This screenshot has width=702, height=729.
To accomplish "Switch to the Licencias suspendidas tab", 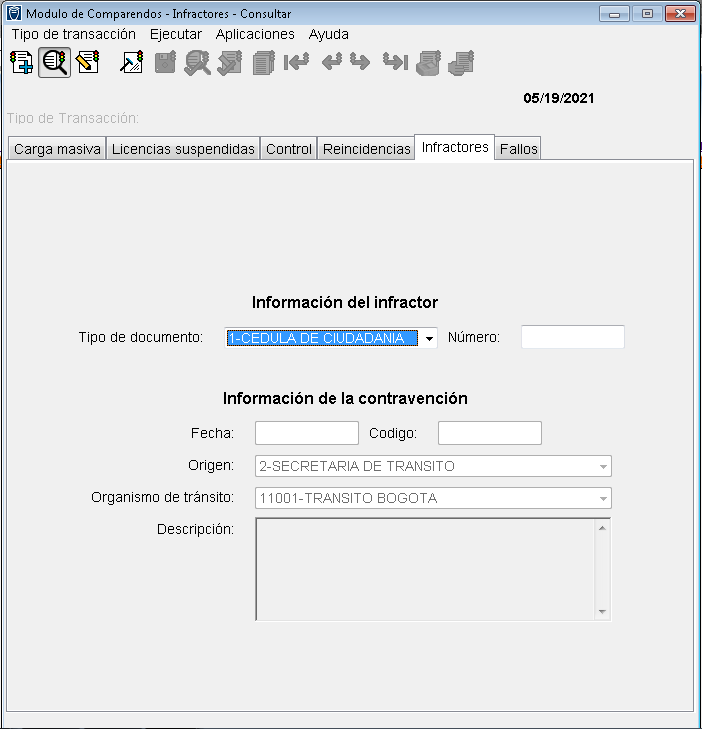I will click(183, 149).
